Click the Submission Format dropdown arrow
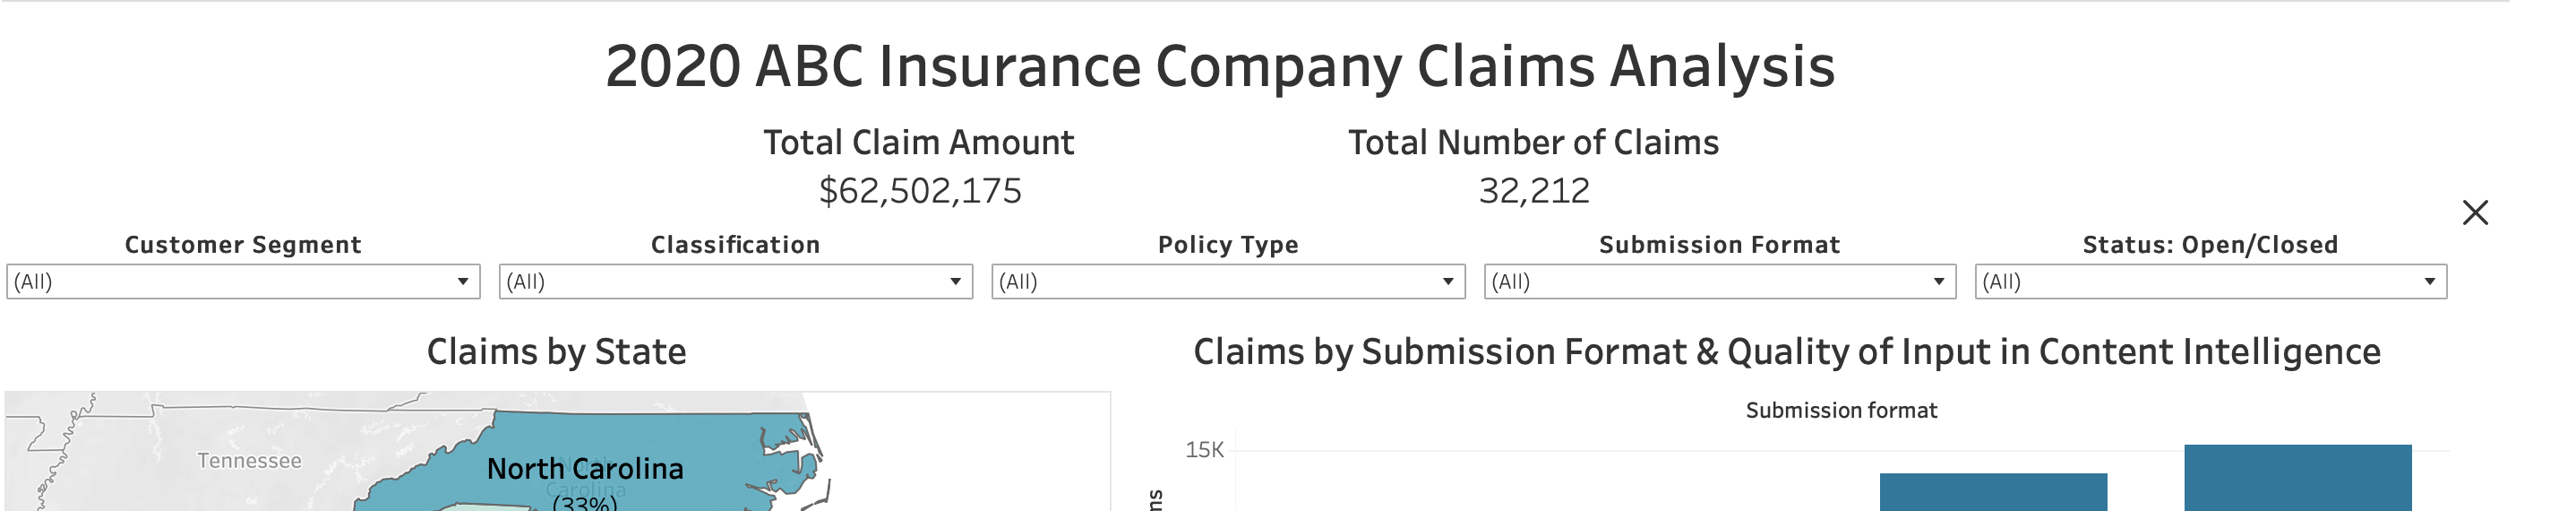The width and height of the screenshot is (2576, 511). click(x=1938, y=282)
